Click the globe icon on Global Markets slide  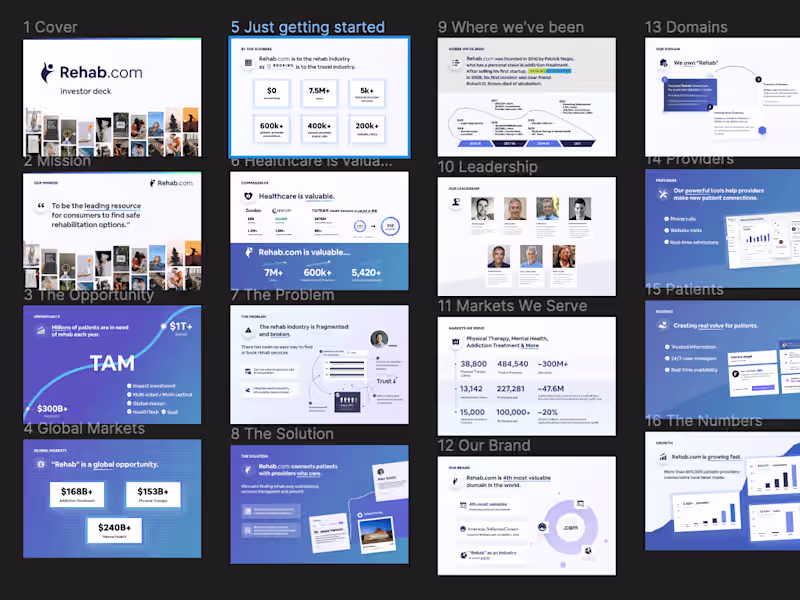(41, 464)
